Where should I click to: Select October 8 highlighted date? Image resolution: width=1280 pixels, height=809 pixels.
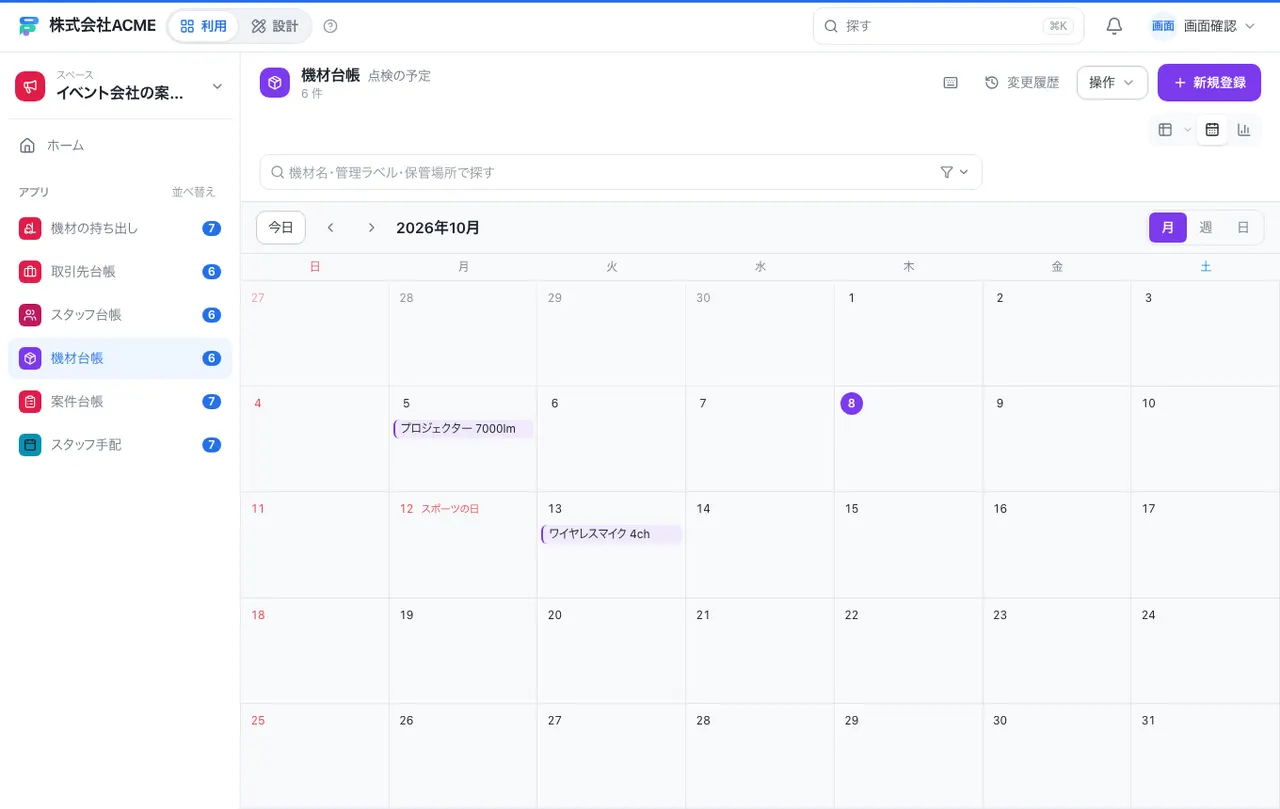pyautogui.click(x=851, y=404)
